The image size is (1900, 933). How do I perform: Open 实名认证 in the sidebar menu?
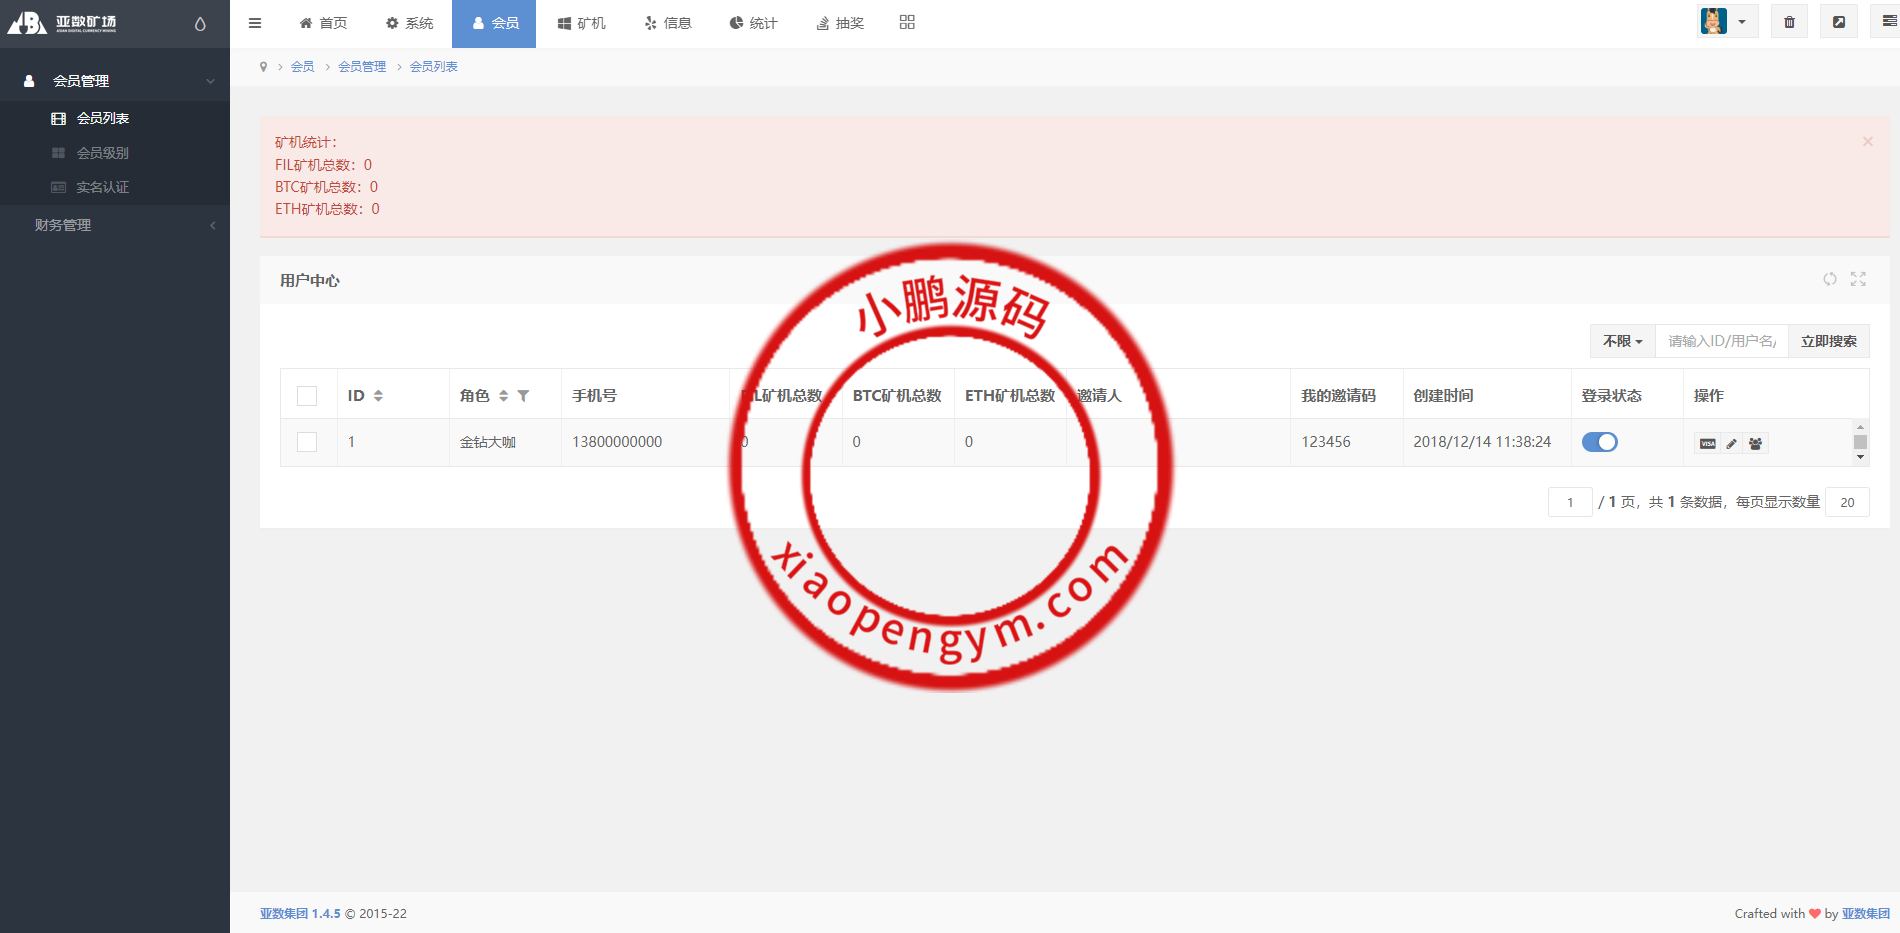[x=102, y=187]
